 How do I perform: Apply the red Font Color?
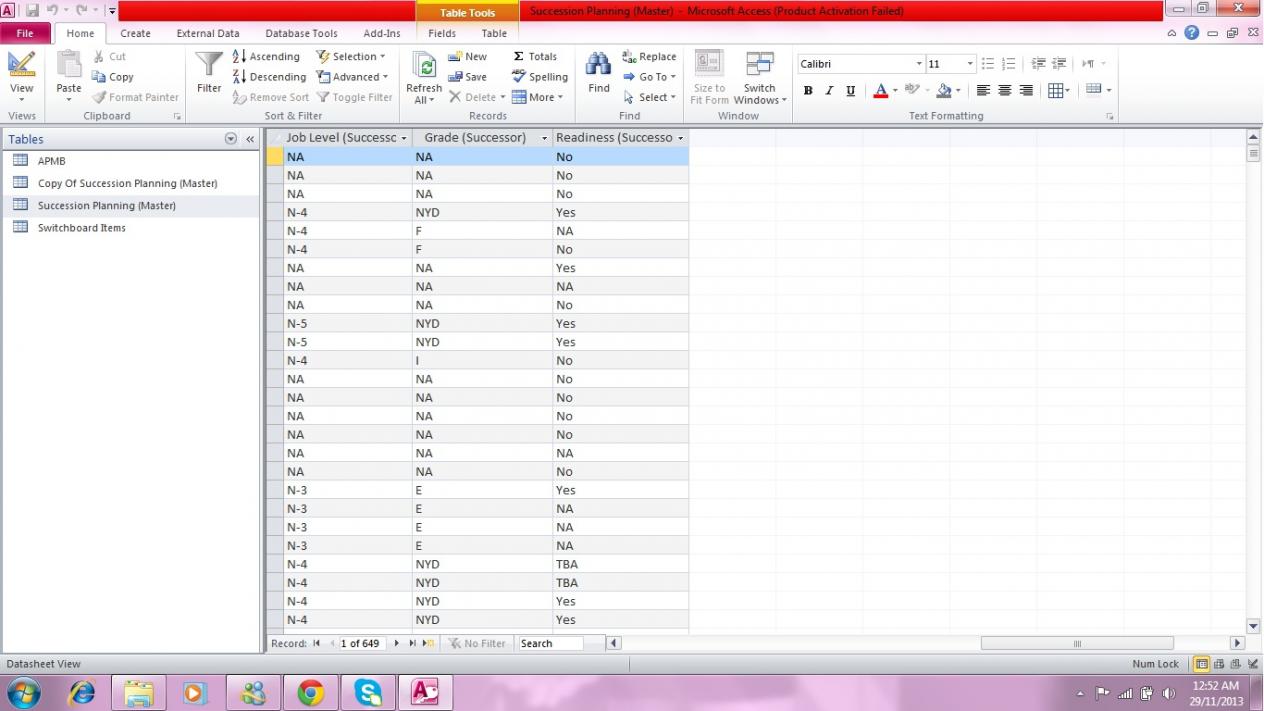click(880, 91)
